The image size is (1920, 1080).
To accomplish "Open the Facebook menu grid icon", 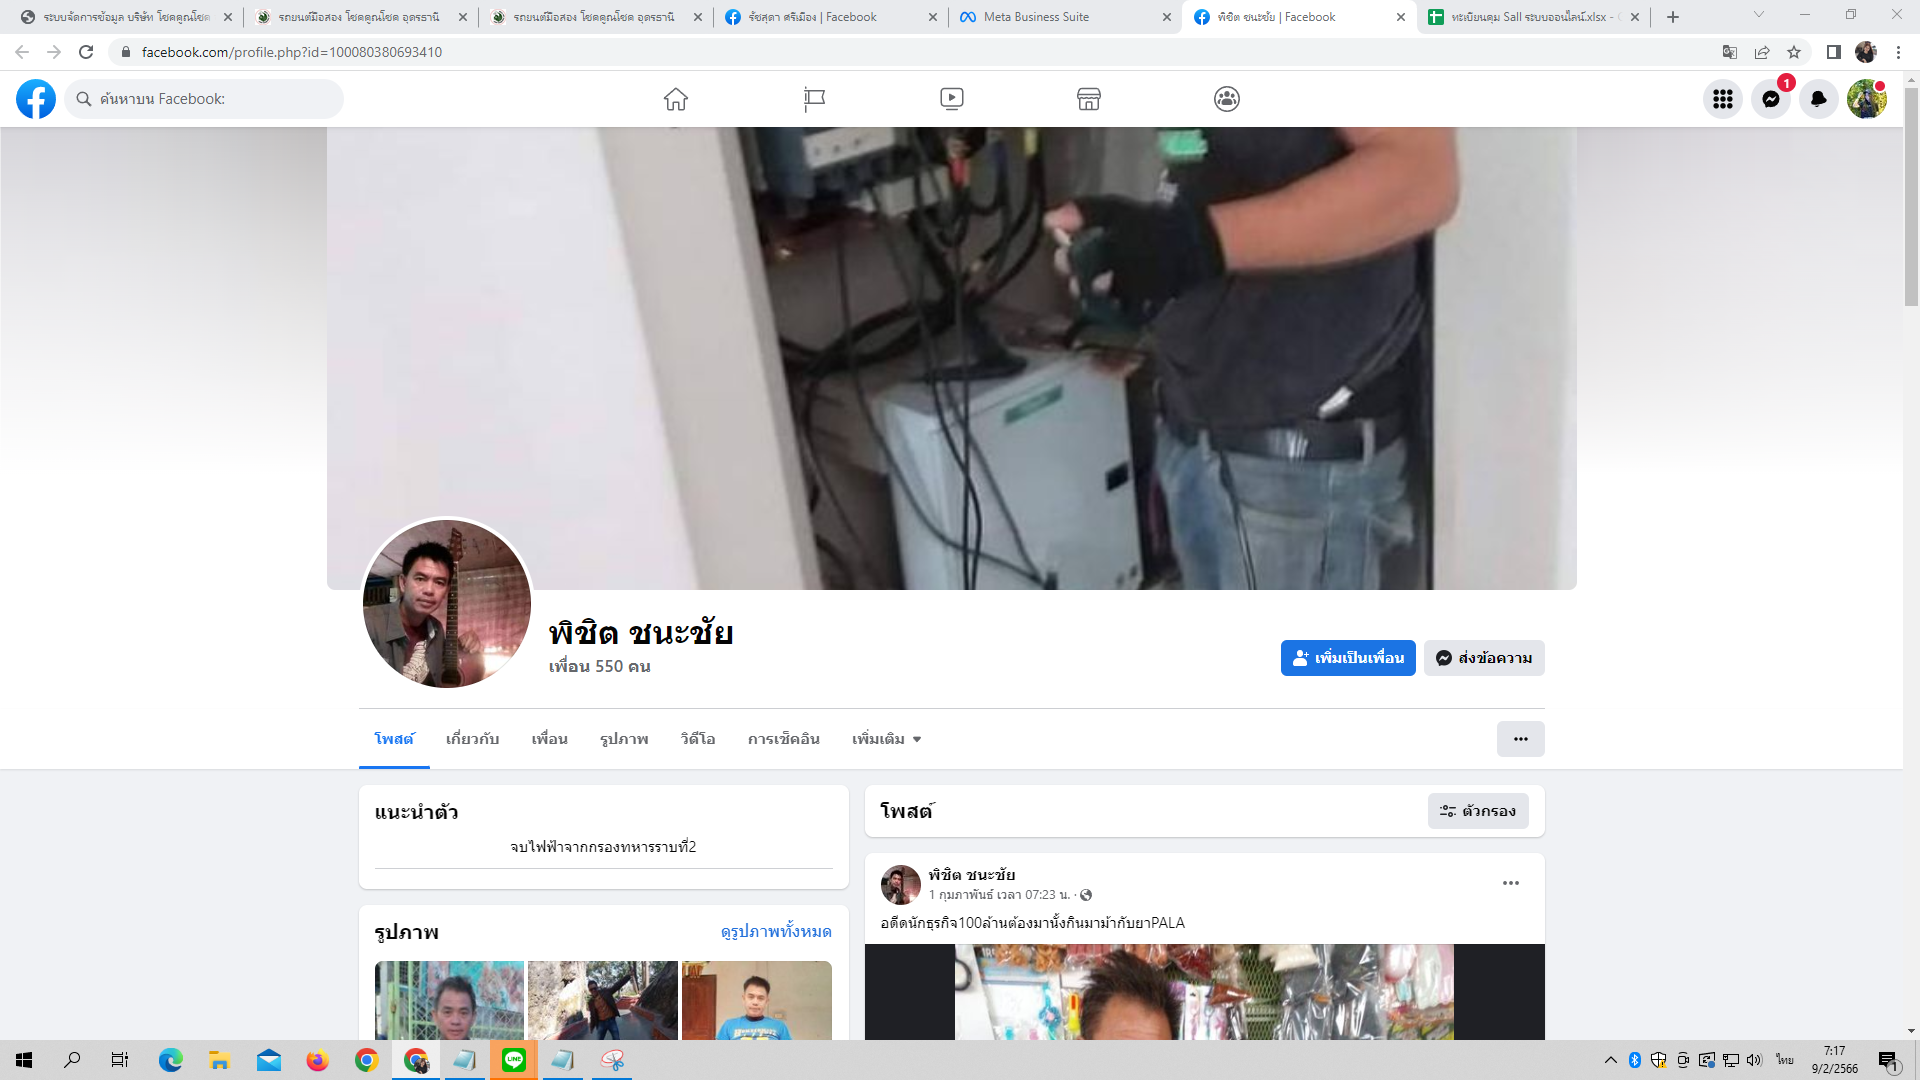I will point(1722,99).
